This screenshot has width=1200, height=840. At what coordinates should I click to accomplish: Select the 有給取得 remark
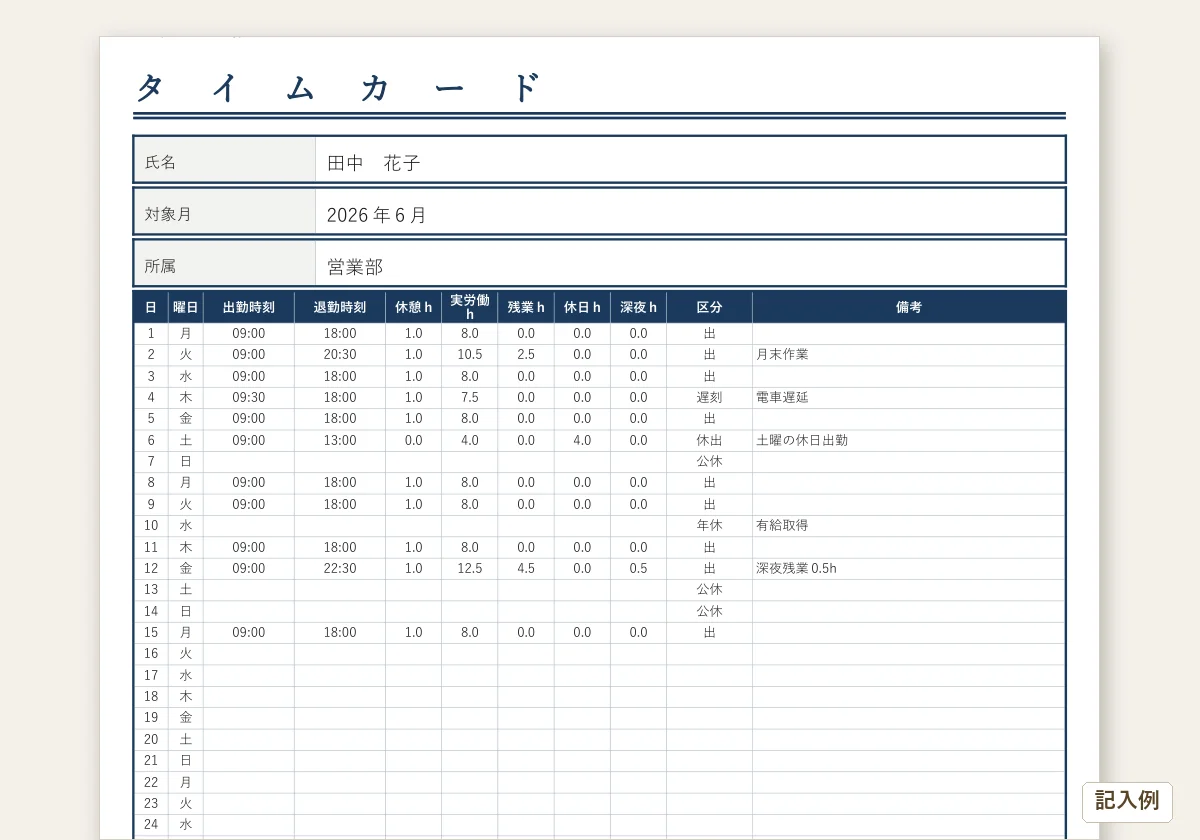(782, 525)
